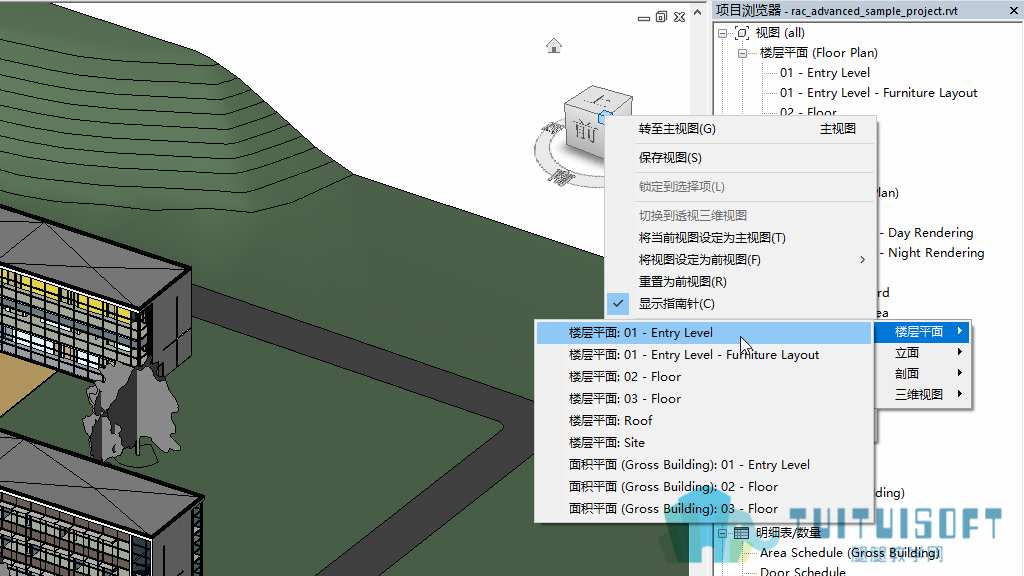Minimize the 3D view window
Screen dimensions: 1024x576
[x=644, y=18]
